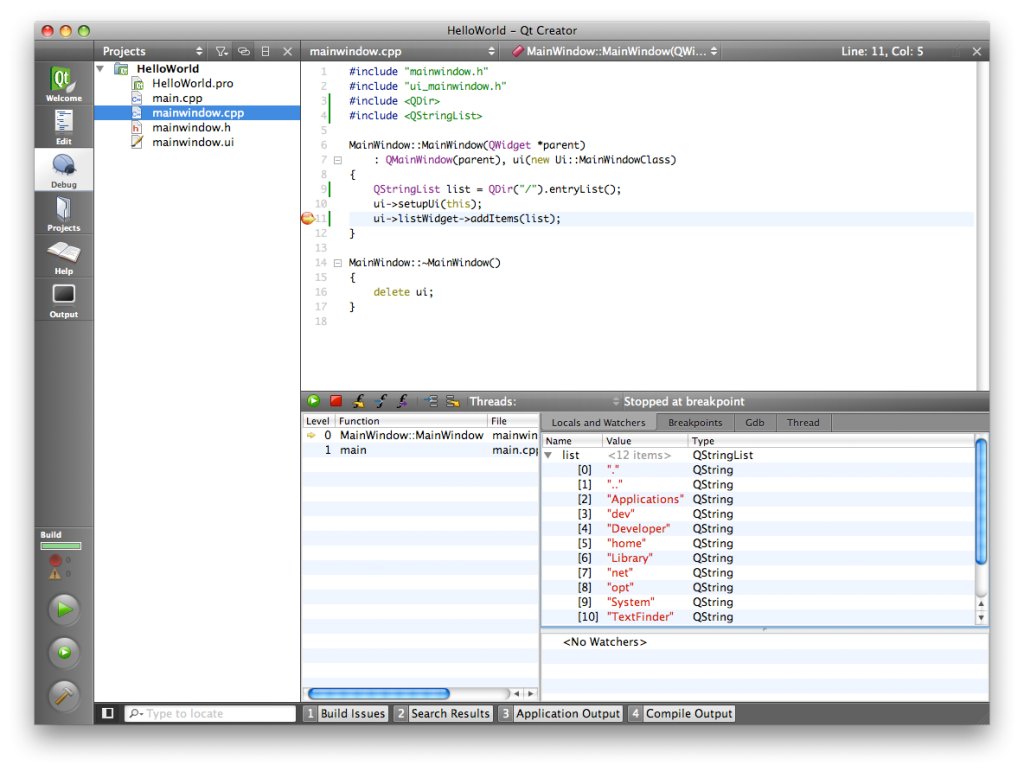Fold the destructor code block at line 14

(x=338, y=263)
